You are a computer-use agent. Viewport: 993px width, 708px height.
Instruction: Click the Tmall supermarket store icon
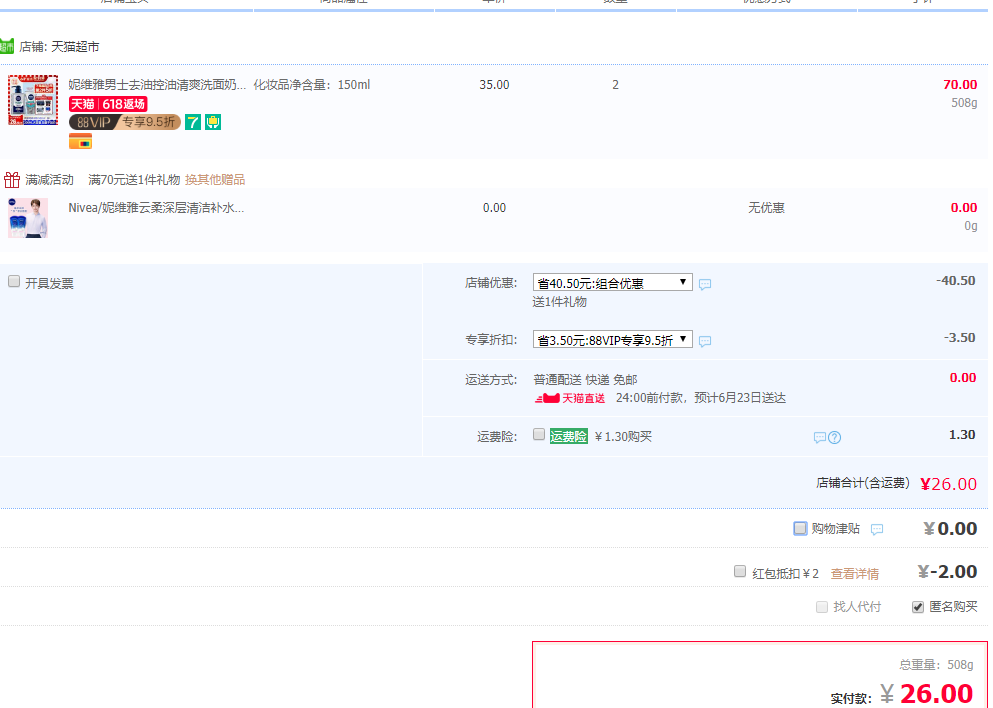coord(7,46)
